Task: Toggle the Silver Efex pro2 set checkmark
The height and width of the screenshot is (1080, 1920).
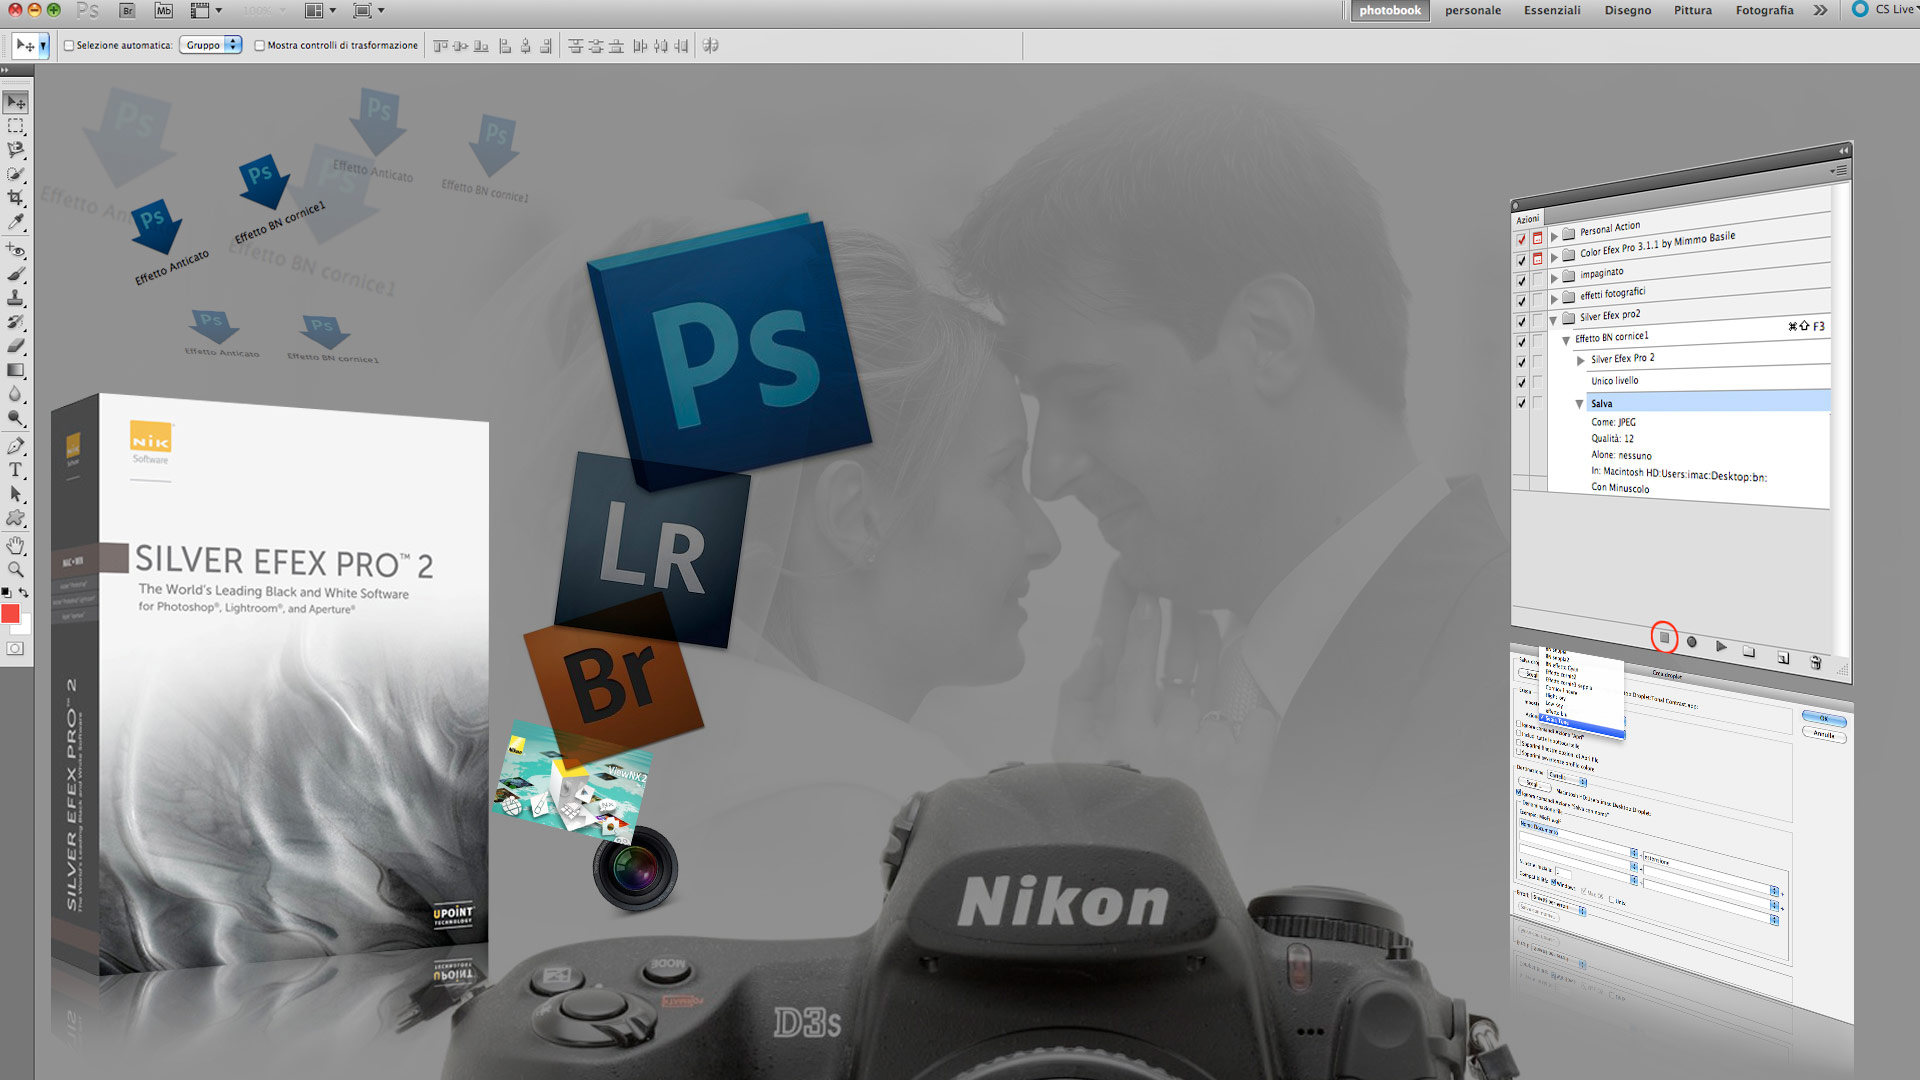Action: pyautogui.click(x=1521, y=322)
